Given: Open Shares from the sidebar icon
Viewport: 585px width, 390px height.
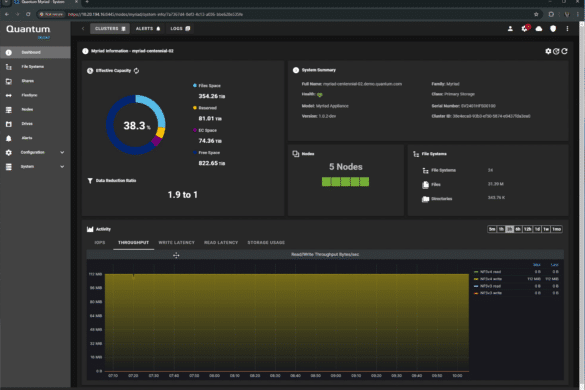Looking at the screenshot, I should (9, 81).
